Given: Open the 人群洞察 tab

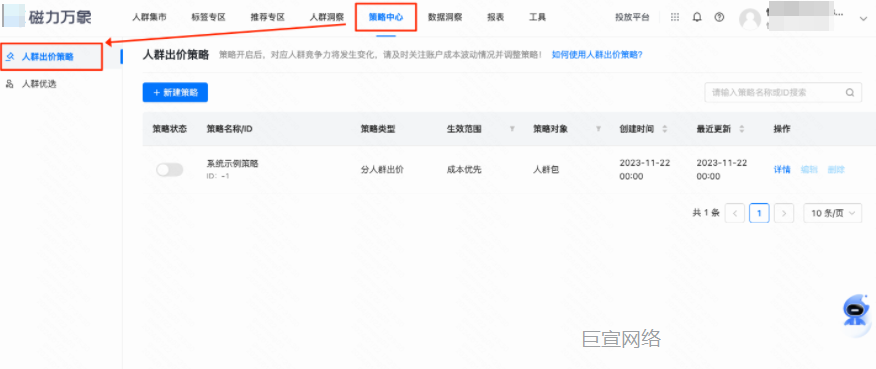Looking at the screenshot, I should click(327, 17).
